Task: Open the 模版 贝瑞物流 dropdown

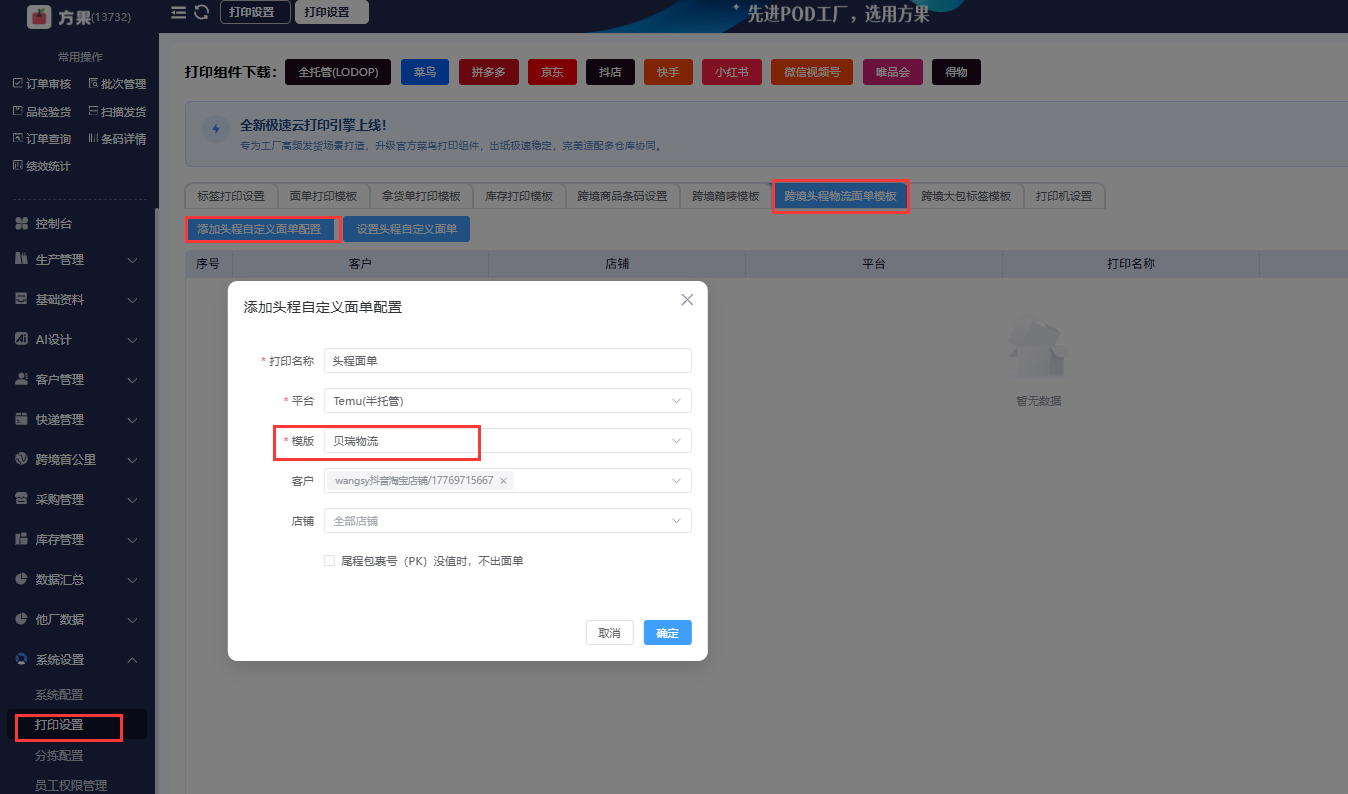Action: (508, 441)
